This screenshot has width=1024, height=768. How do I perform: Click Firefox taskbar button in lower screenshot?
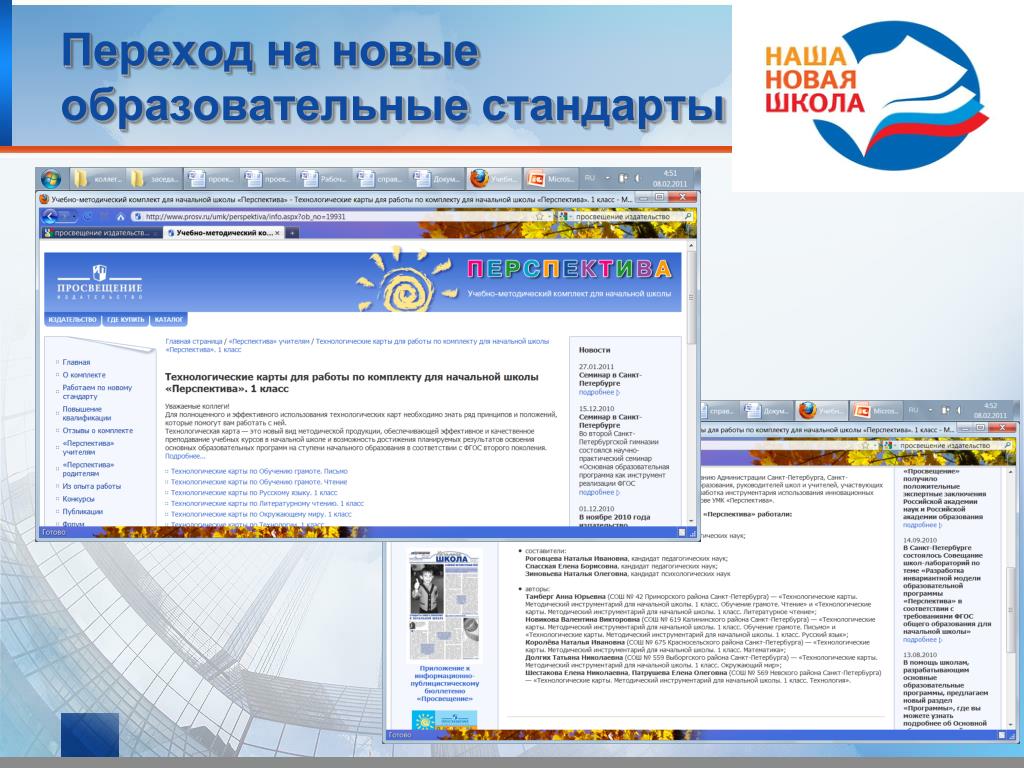820,411
